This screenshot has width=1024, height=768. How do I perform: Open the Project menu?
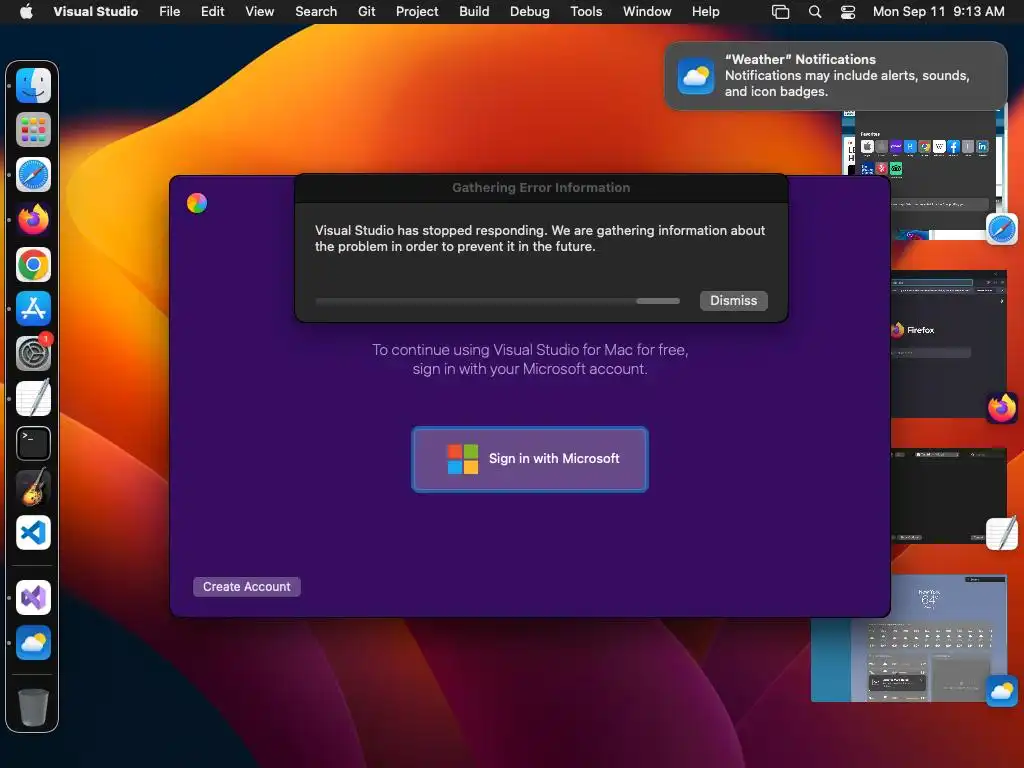417,11
